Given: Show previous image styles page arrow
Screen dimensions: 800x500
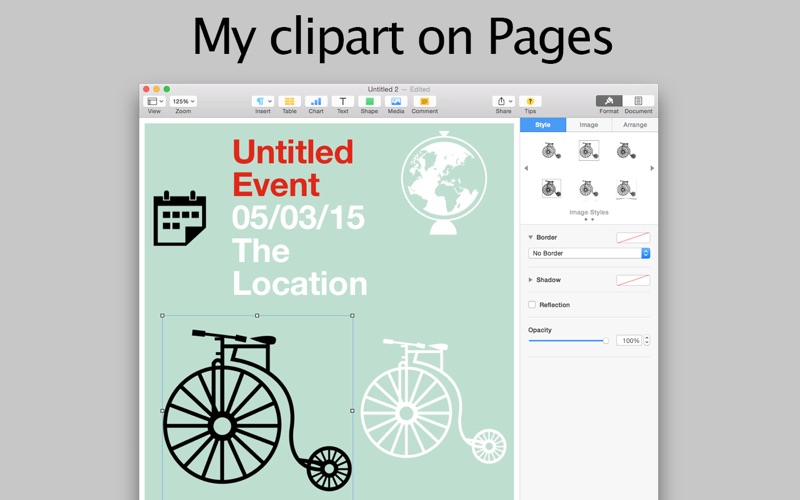Looking at the screenshot, I should point(526,168).
